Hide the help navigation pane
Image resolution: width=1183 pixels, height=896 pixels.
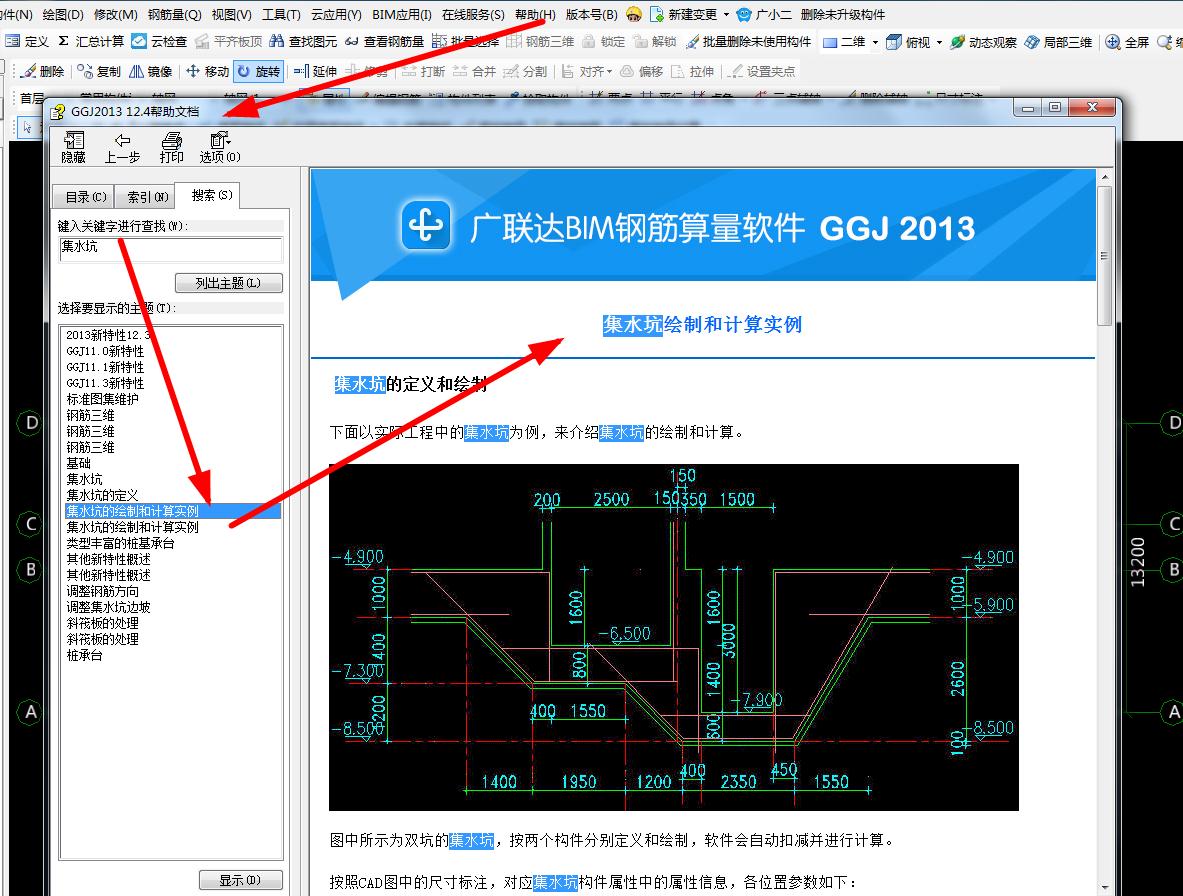[x=73, y=147]
